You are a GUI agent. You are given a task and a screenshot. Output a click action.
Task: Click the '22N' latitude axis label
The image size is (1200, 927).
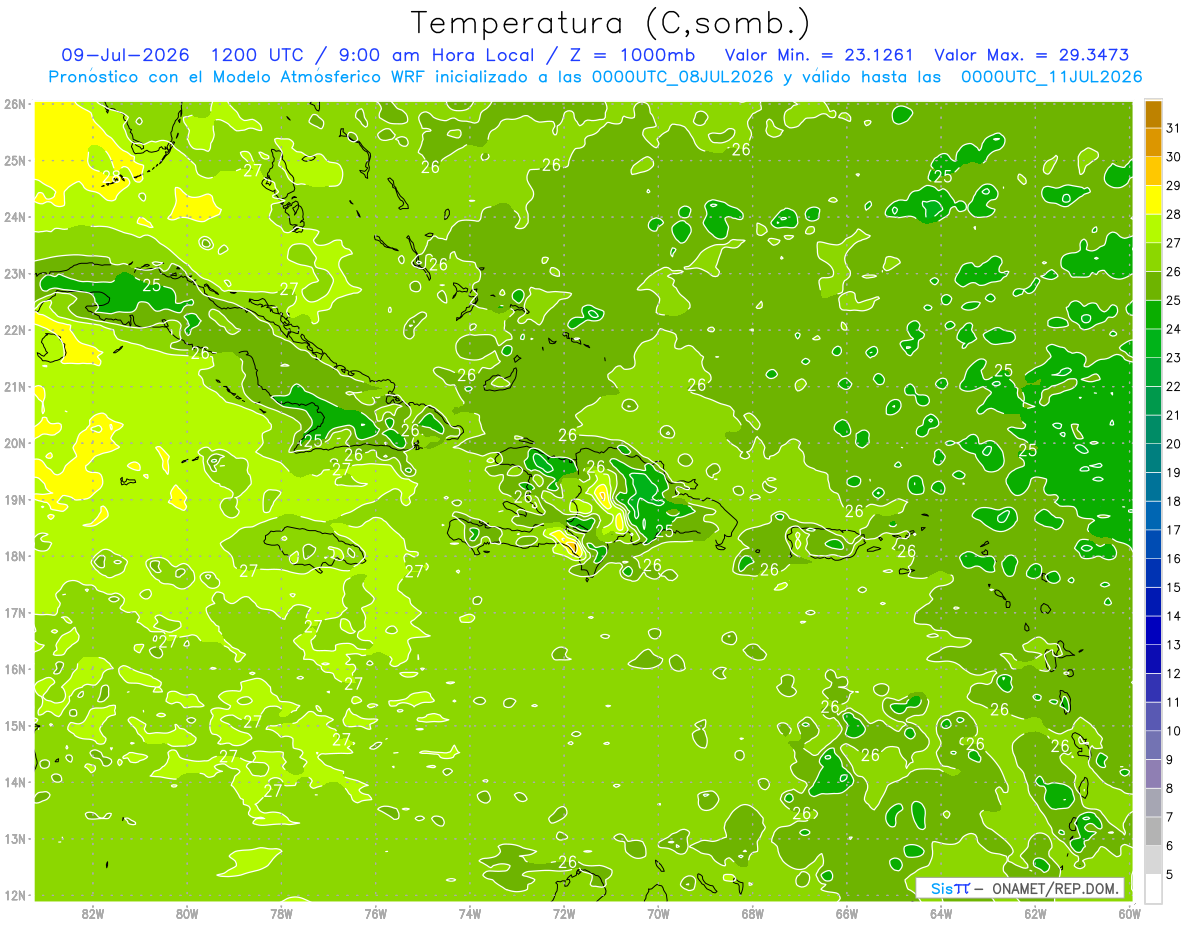pyautogui.click(x=16, y=330)
